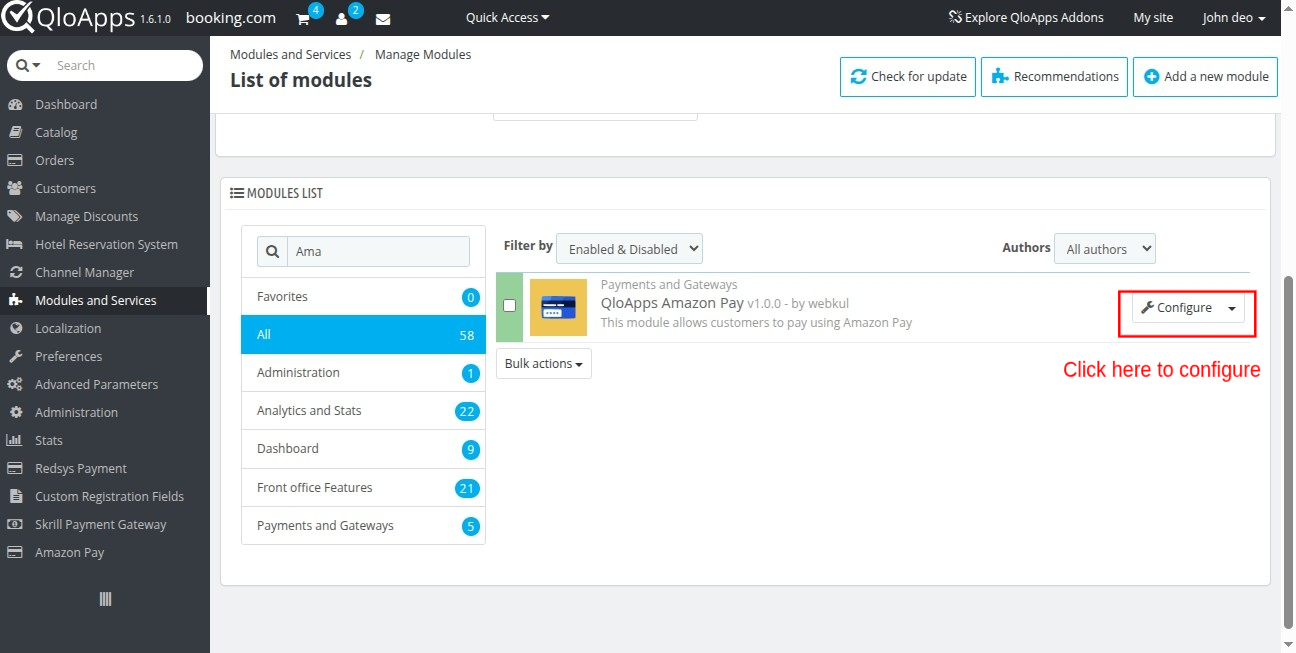Click the Advanced Parameters gears icon
1296x653 pixels.
click(15, 384)
